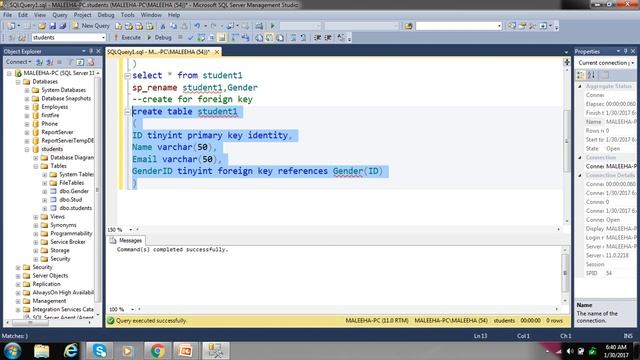Click the query editor vertical scrollbar
640x360 pixels.
[x=567, y=141]
